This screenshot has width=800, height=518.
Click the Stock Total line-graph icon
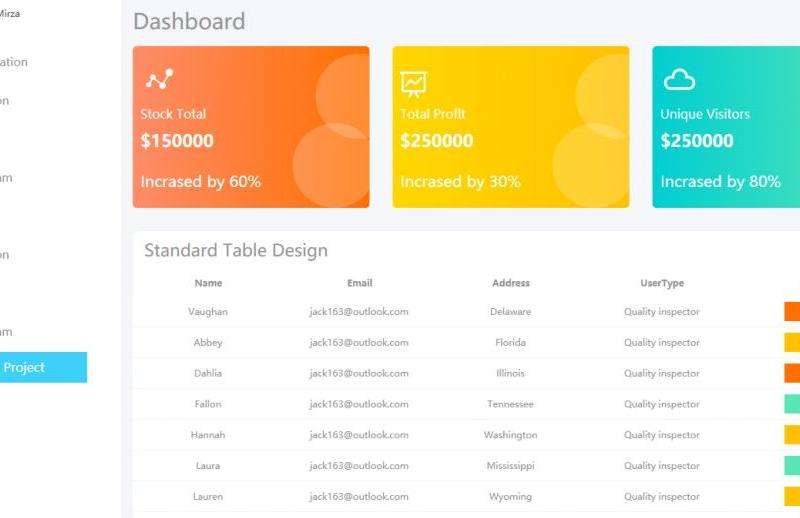point(156,80)
